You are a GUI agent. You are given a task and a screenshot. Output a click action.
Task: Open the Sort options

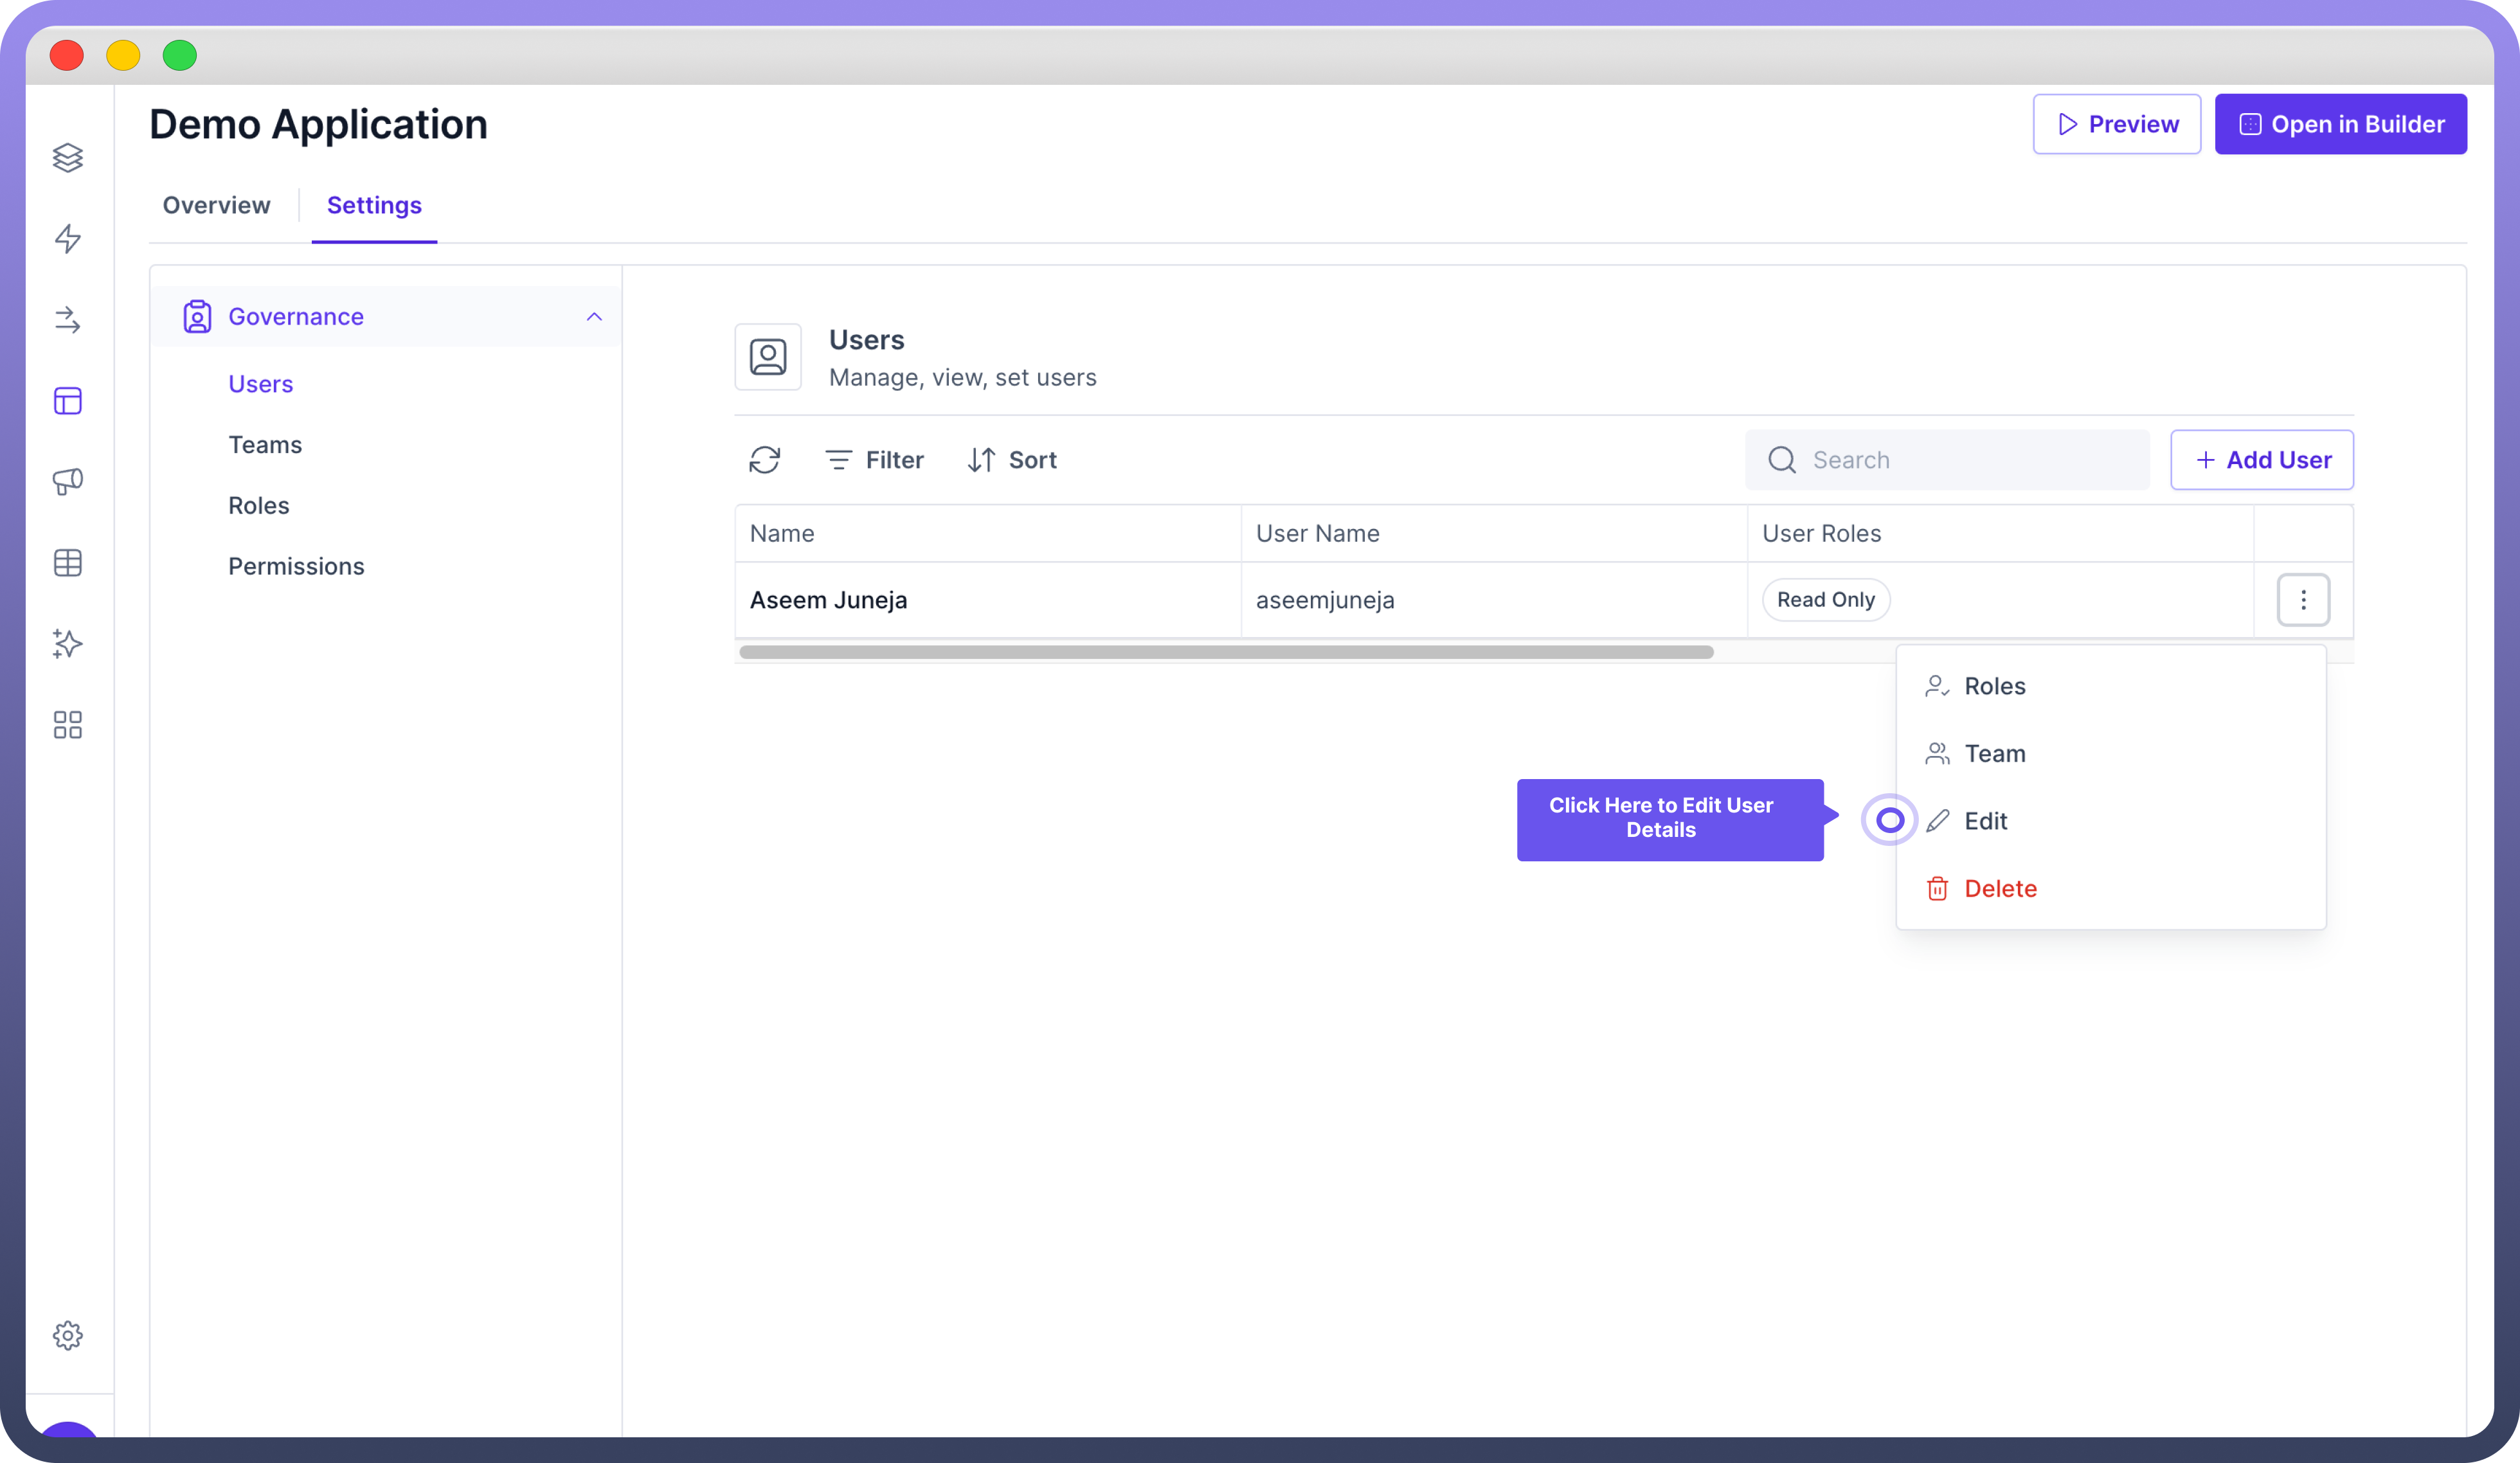(x=1012, y=460)
